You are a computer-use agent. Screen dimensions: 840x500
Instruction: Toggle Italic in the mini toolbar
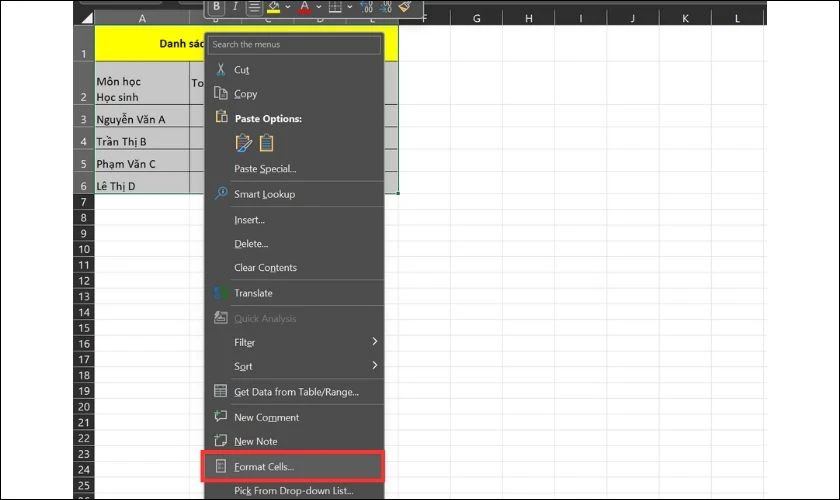coord(235,7)
